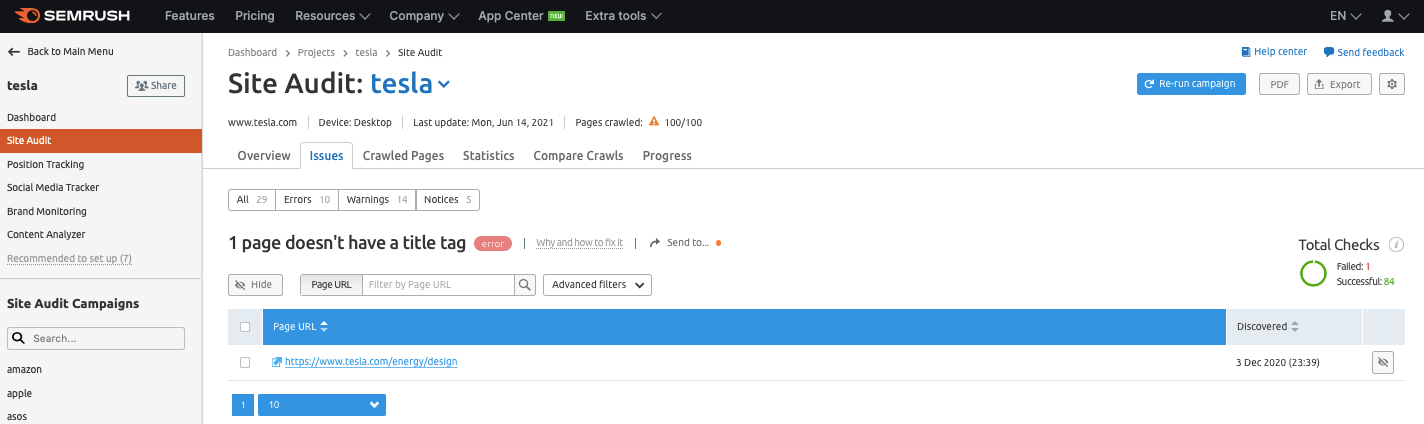Switch to the Statistics tab
This screenshot has height=424, width=1424.
(x=489, y=156)
